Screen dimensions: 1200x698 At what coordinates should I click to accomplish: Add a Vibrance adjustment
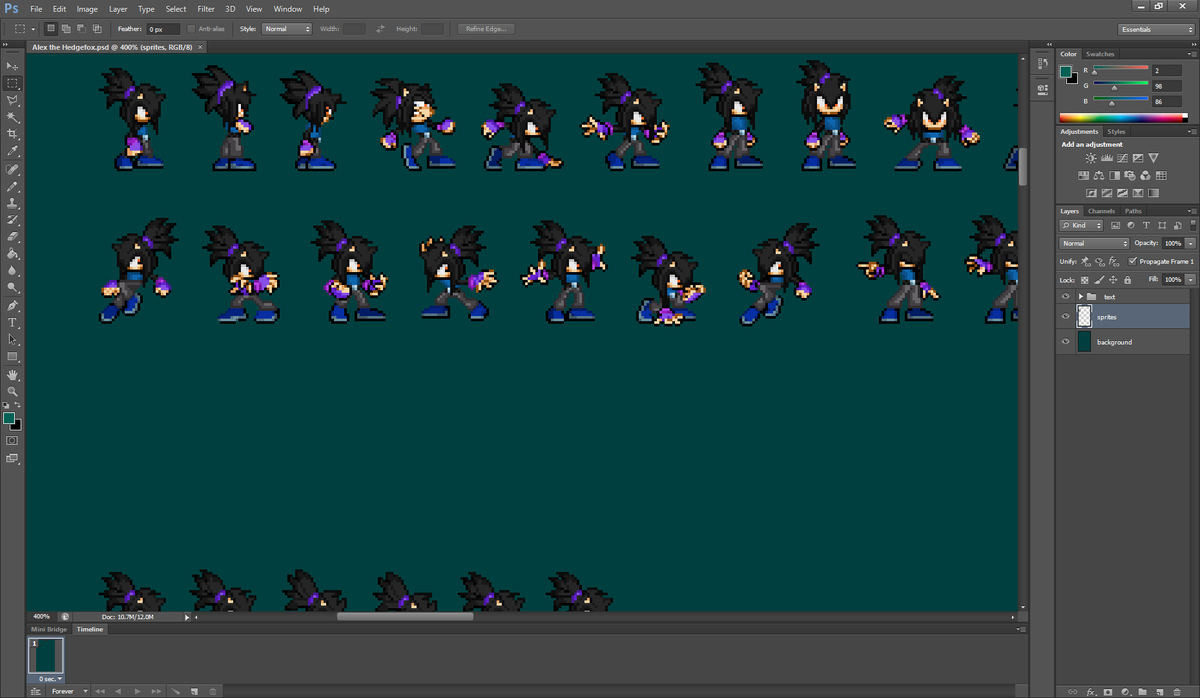(1153, 158)
